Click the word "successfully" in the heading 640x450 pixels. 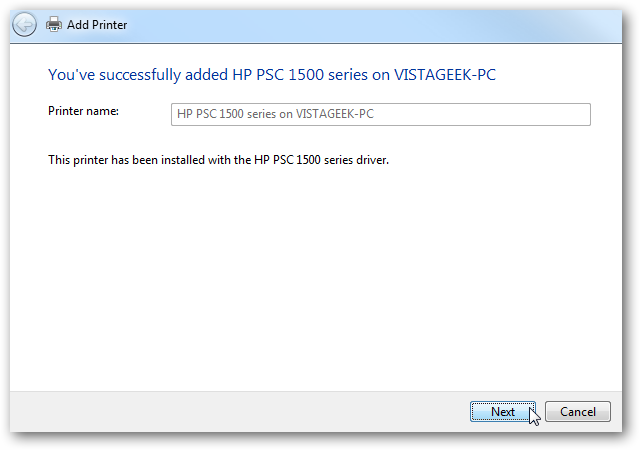pos(140,75)
